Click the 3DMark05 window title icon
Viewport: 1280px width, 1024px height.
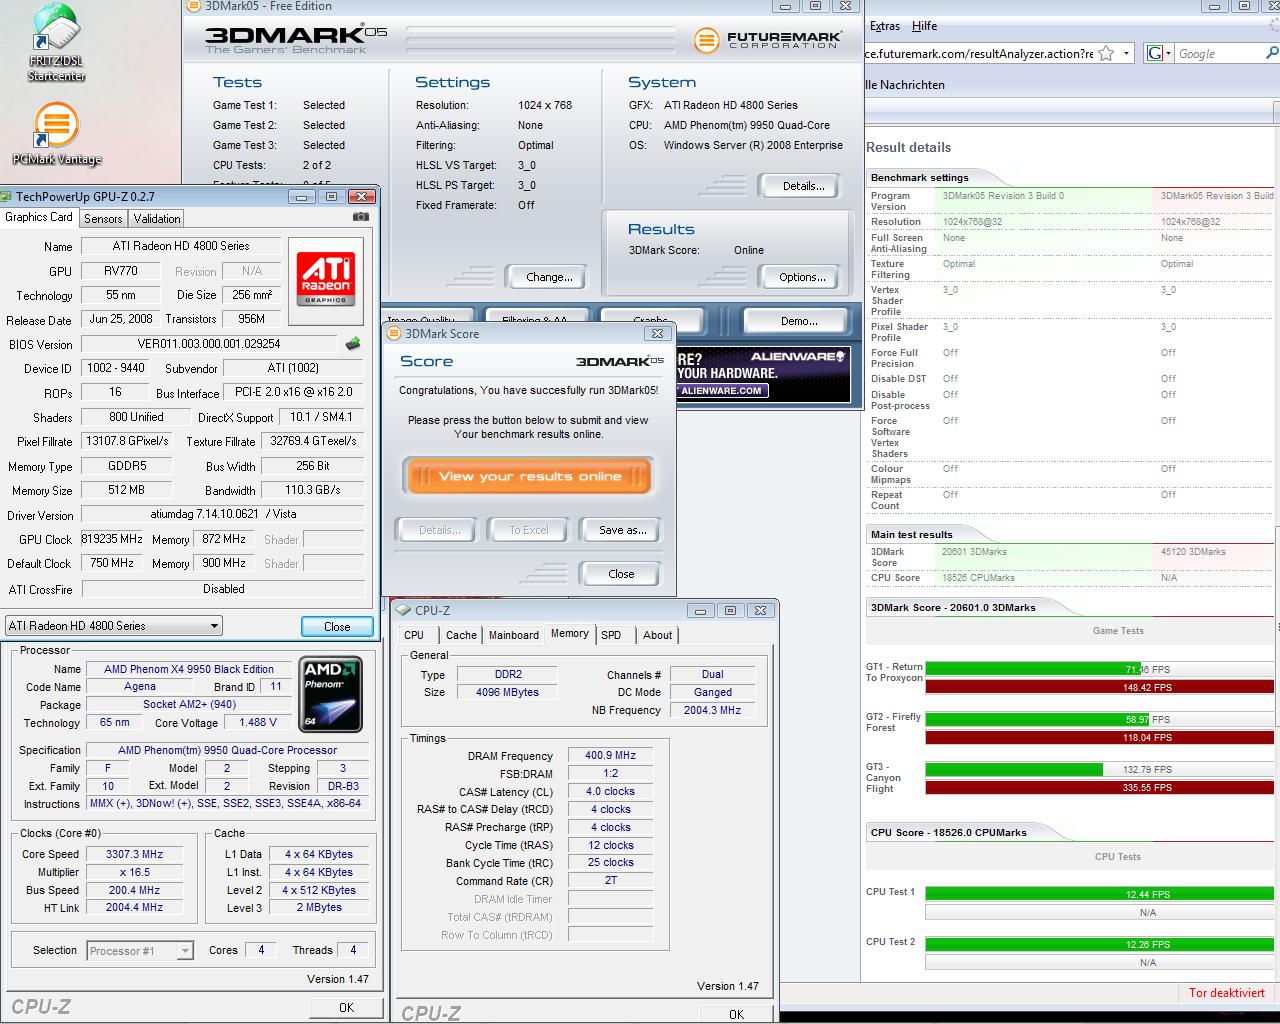click(x=194, y=6)
